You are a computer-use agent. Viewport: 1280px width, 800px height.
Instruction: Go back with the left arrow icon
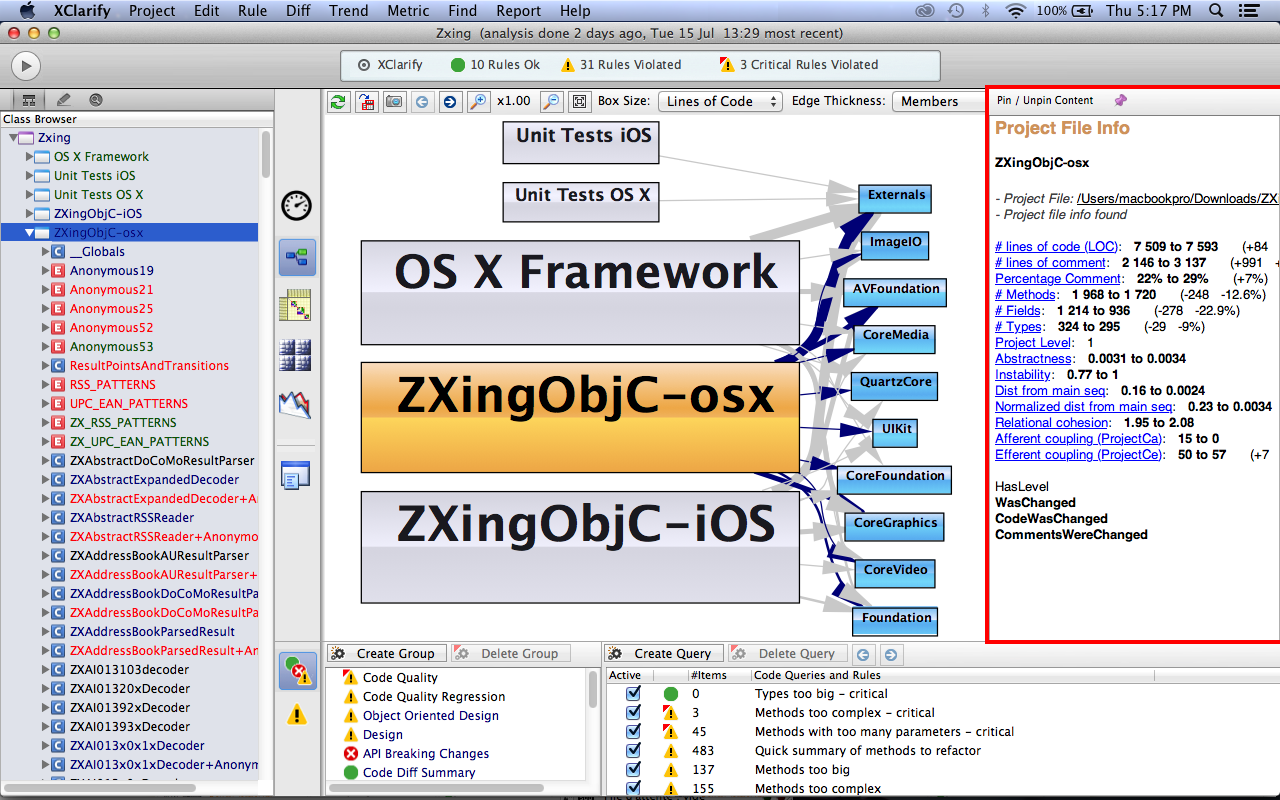[422, 102]
